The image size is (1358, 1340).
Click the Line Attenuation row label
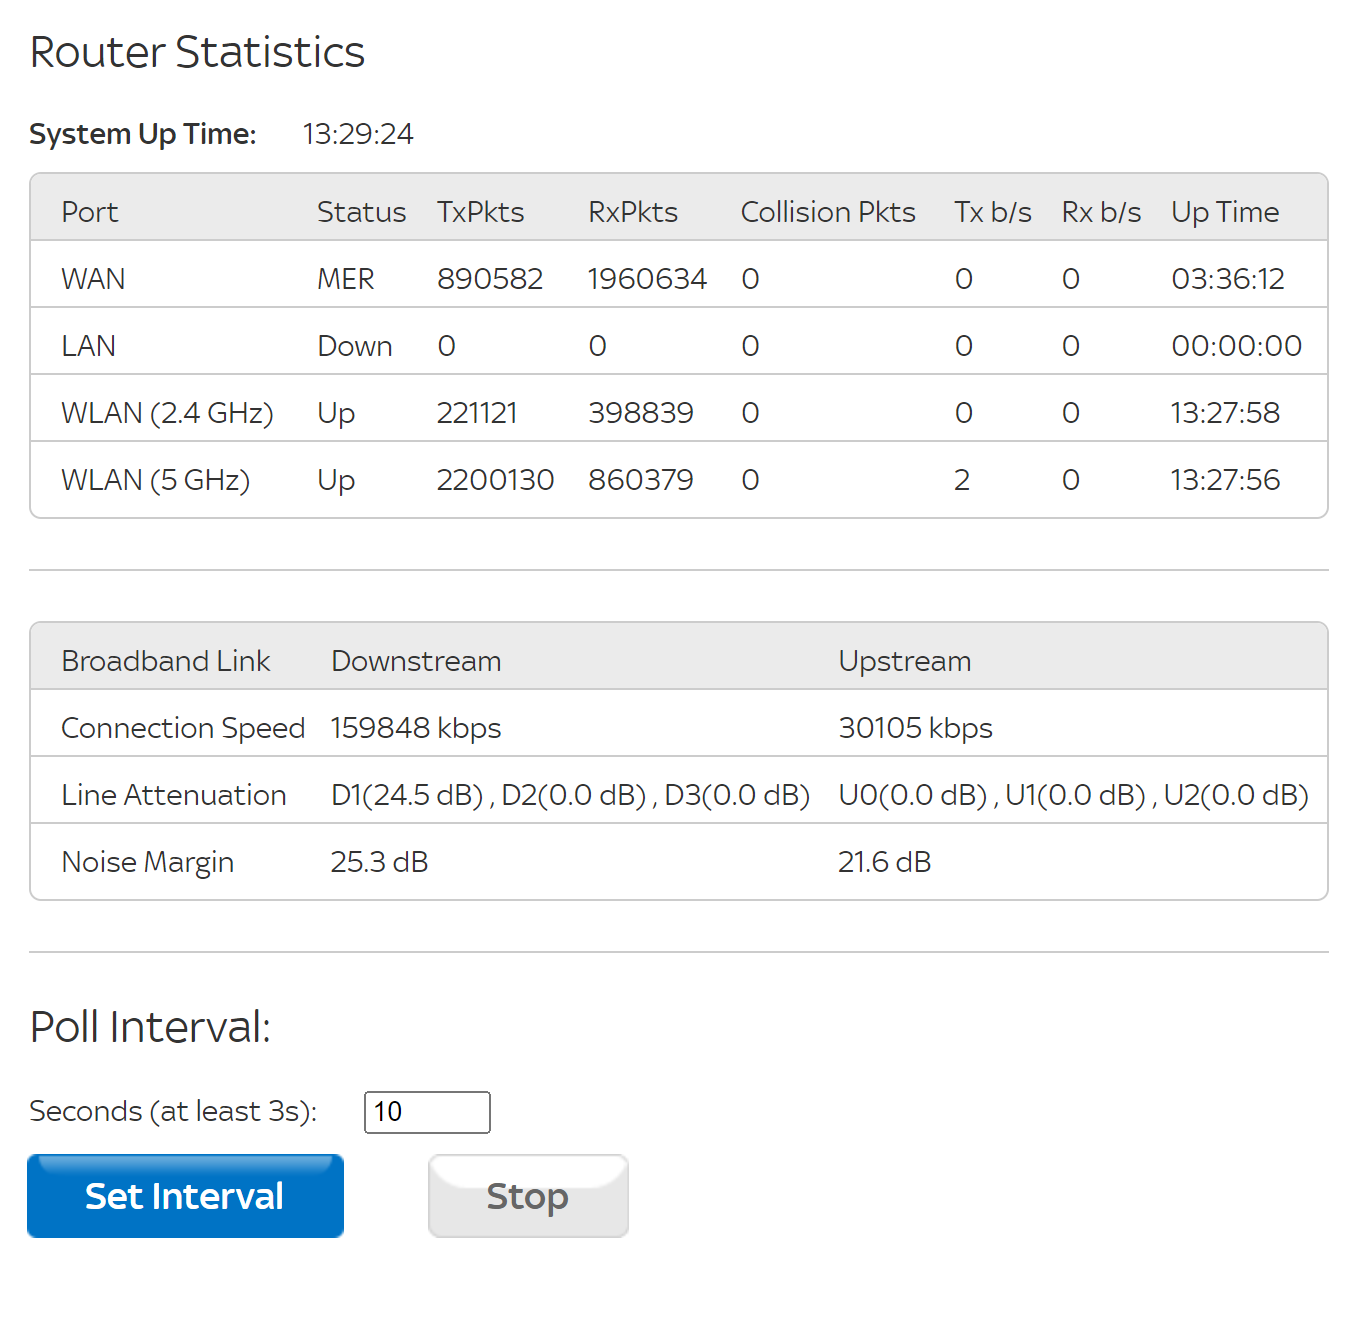coord(174,794)
